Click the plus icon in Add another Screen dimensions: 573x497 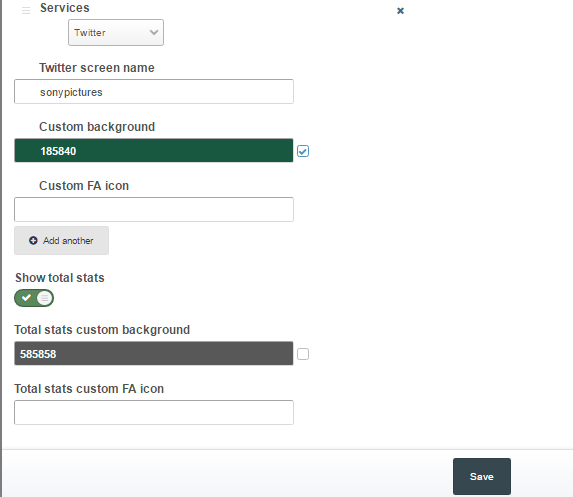pyautogui.click(x=33, y=240)
